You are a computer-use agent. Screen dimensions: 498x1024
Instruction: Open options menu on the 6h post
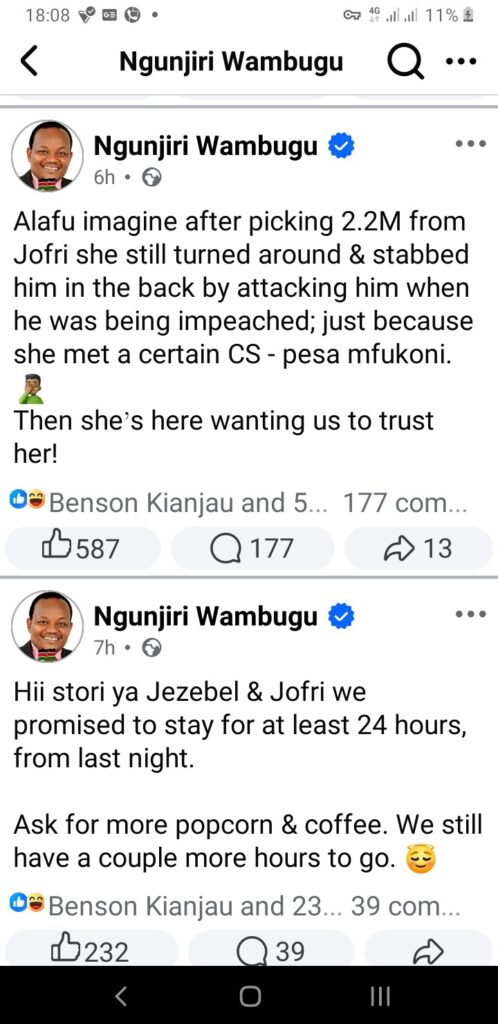[x=471, y=144]
